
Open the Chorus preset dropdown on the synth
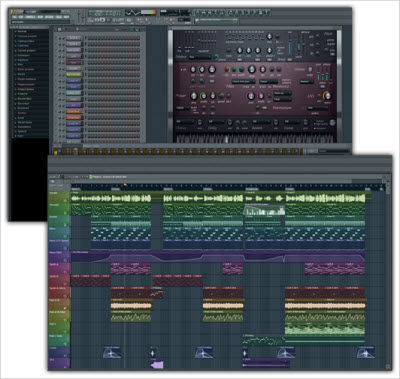(185, 122)
